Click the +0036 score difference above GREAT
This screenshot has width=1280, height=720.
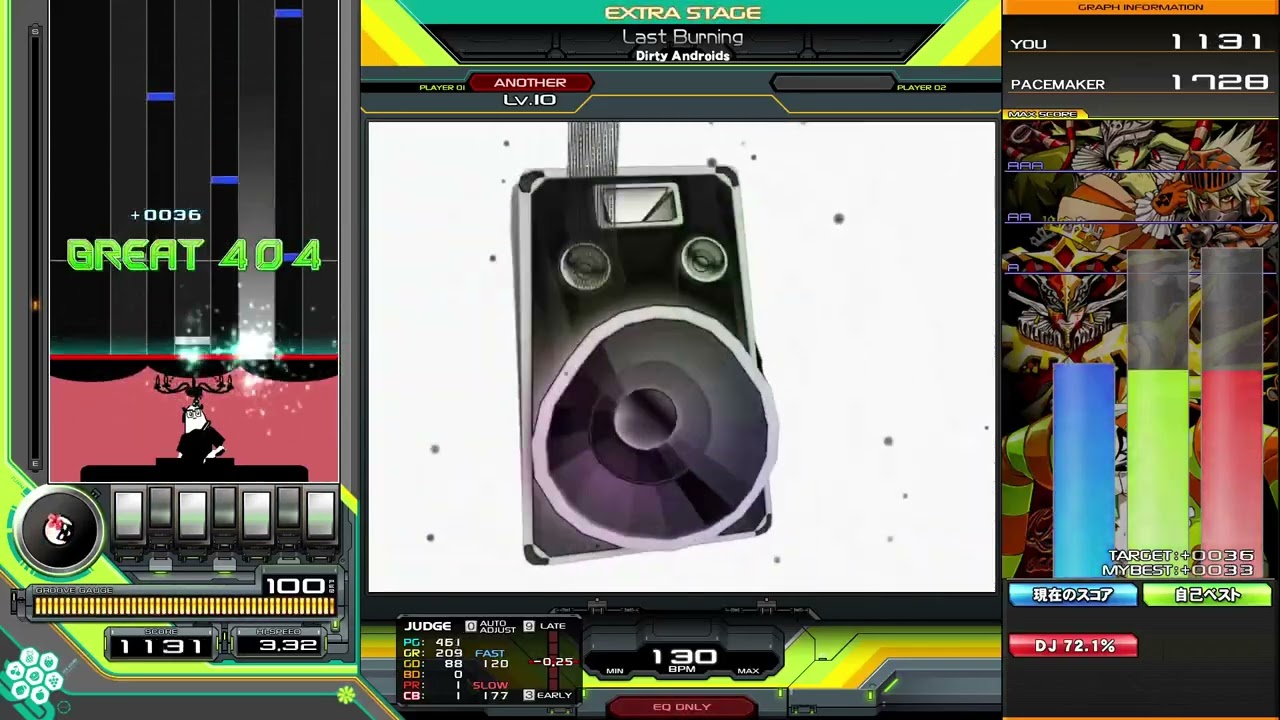click(x=165, y=215)
